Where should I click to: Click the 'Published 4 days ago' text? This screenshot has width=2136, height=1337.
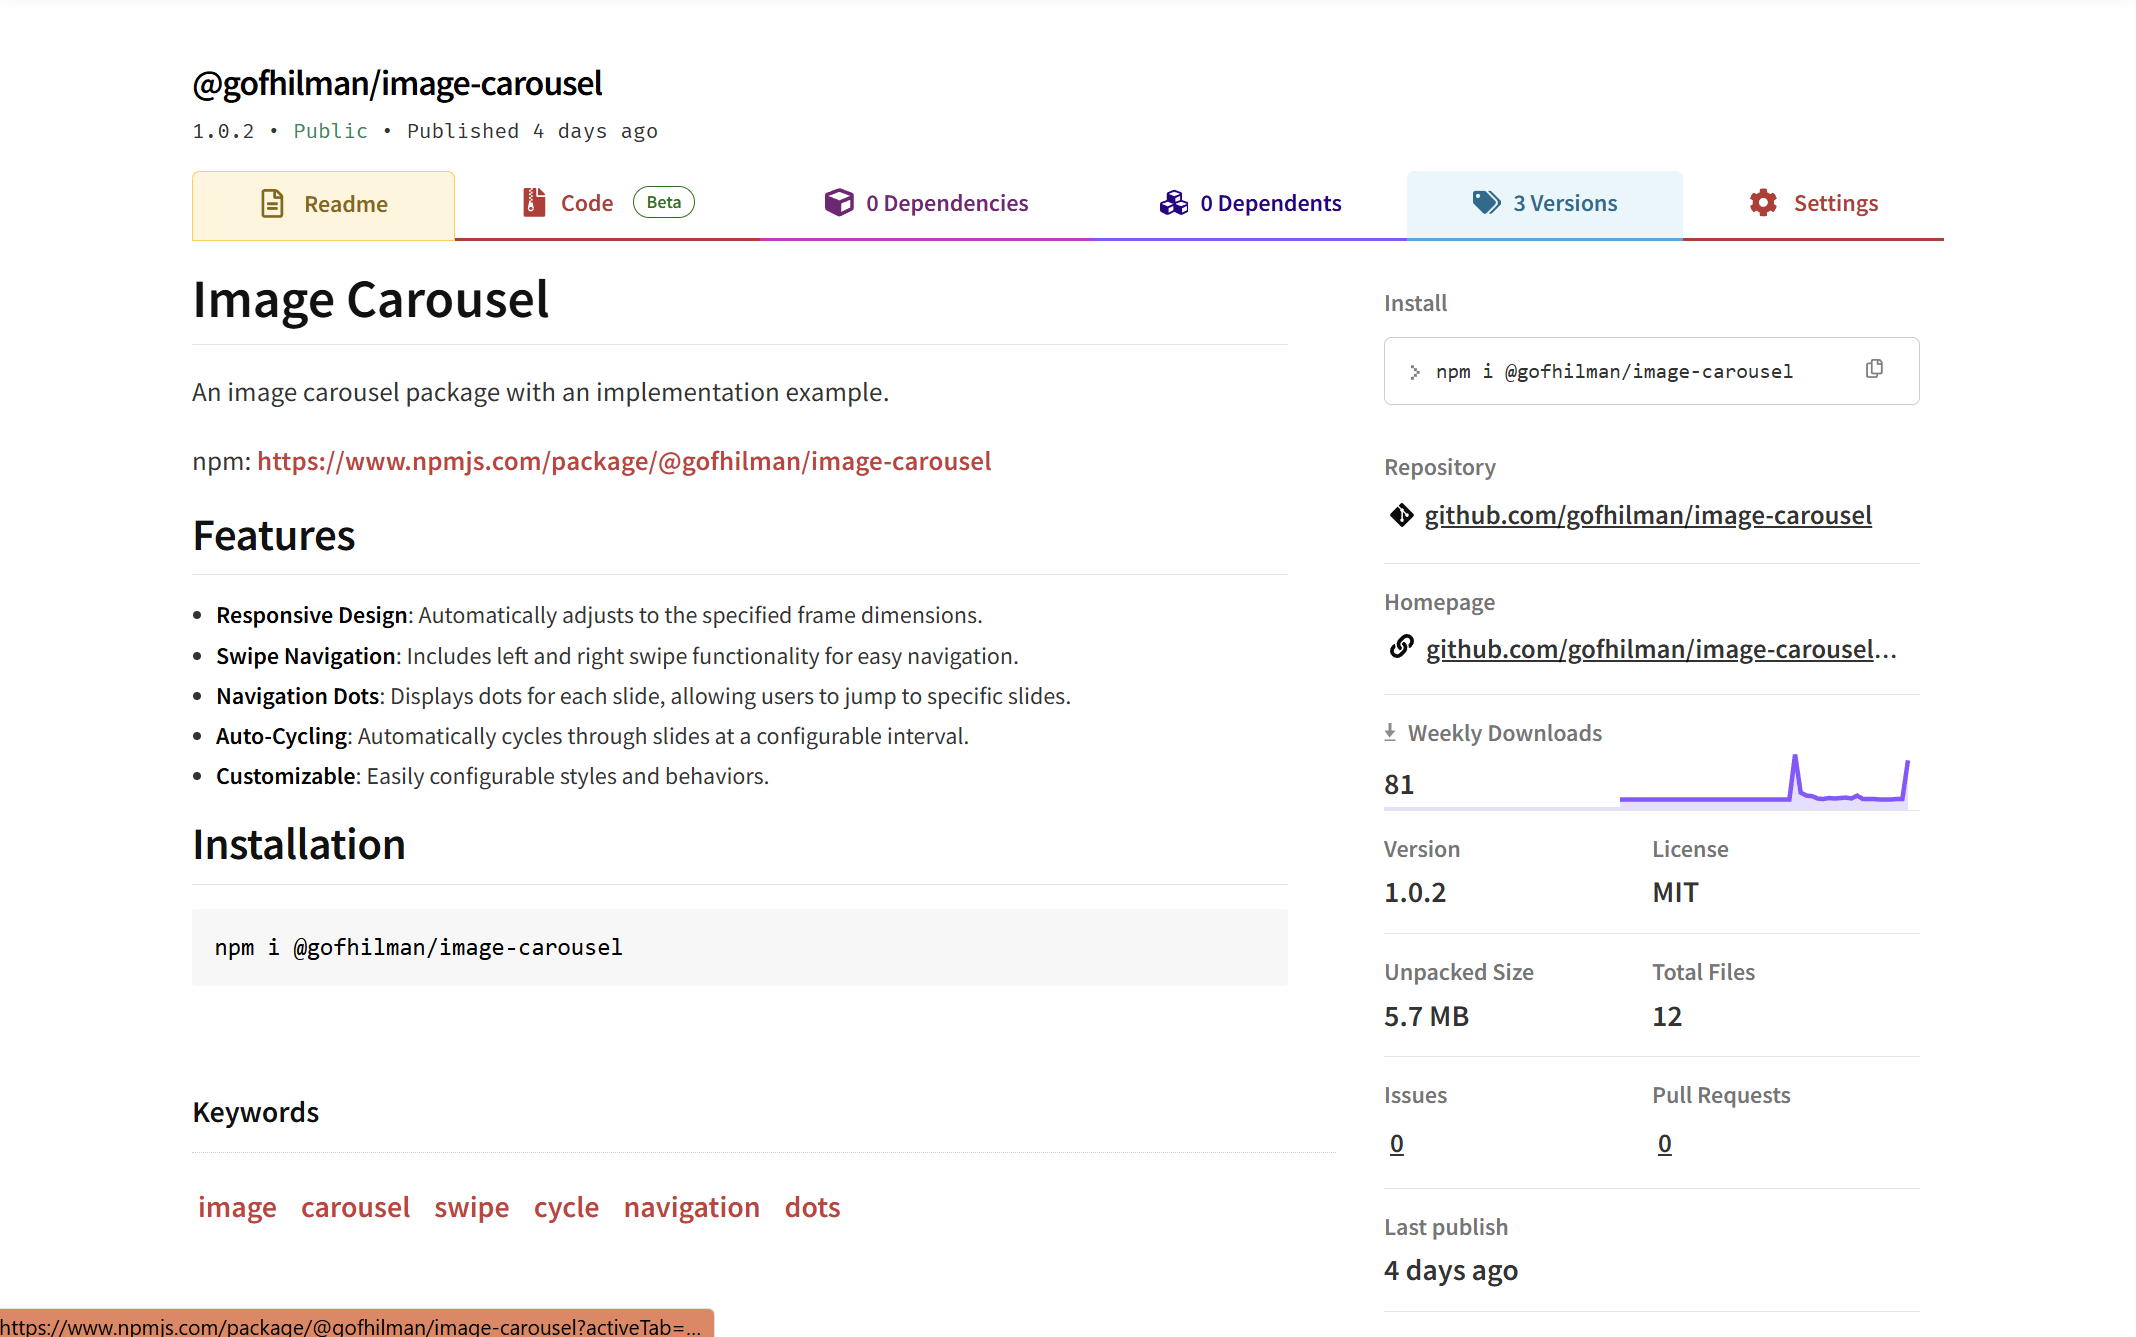(532, 131)
